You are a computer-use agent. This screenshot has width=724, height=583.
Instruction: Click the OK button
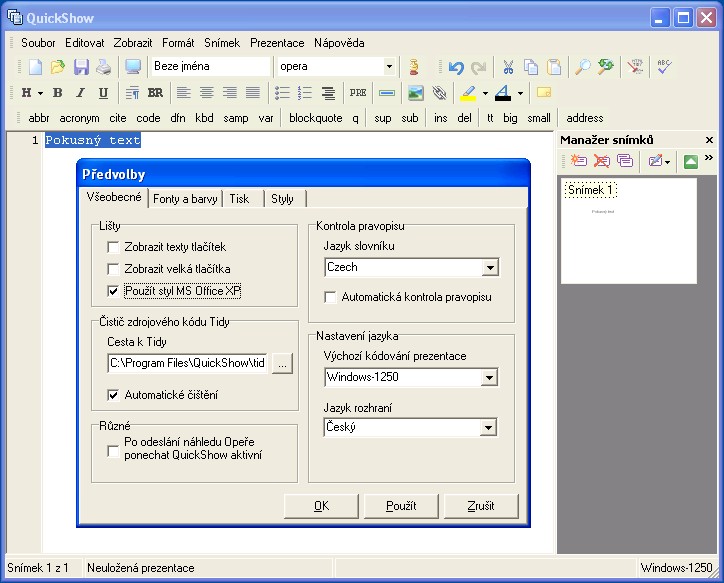(x=321, y=506)
